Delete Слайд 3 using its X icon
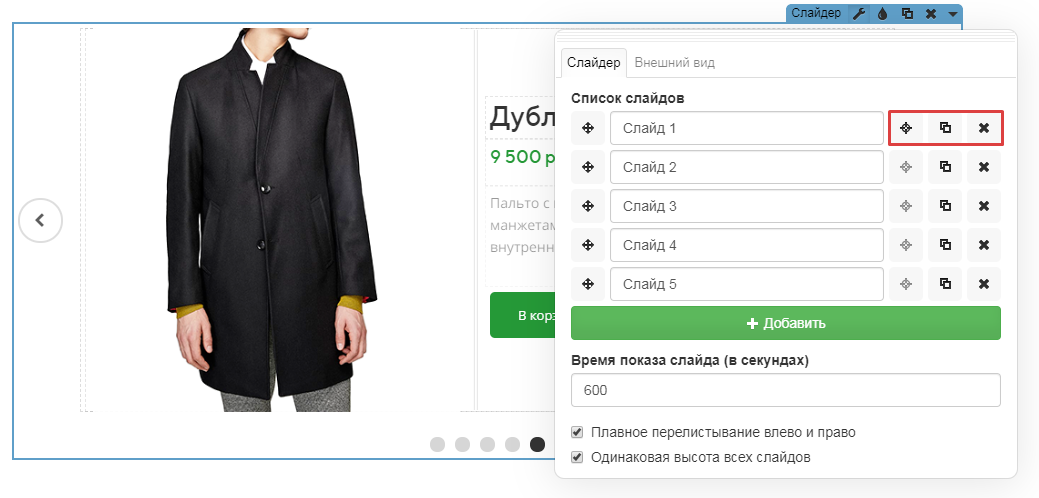1039x498 pixels. pos(983,206)
